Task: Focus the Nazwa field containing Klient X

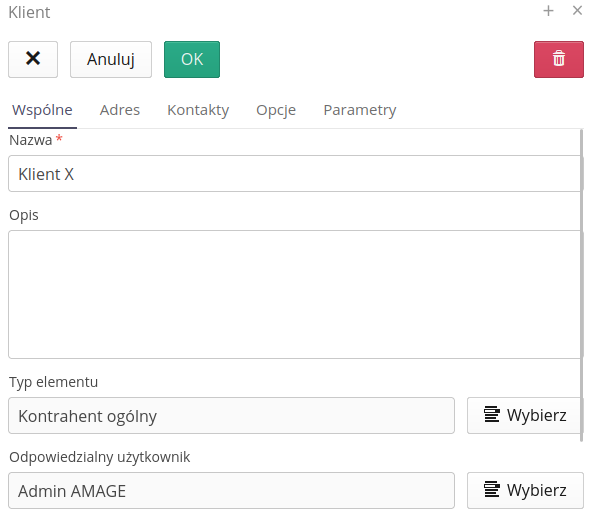Action: (294, 174)
